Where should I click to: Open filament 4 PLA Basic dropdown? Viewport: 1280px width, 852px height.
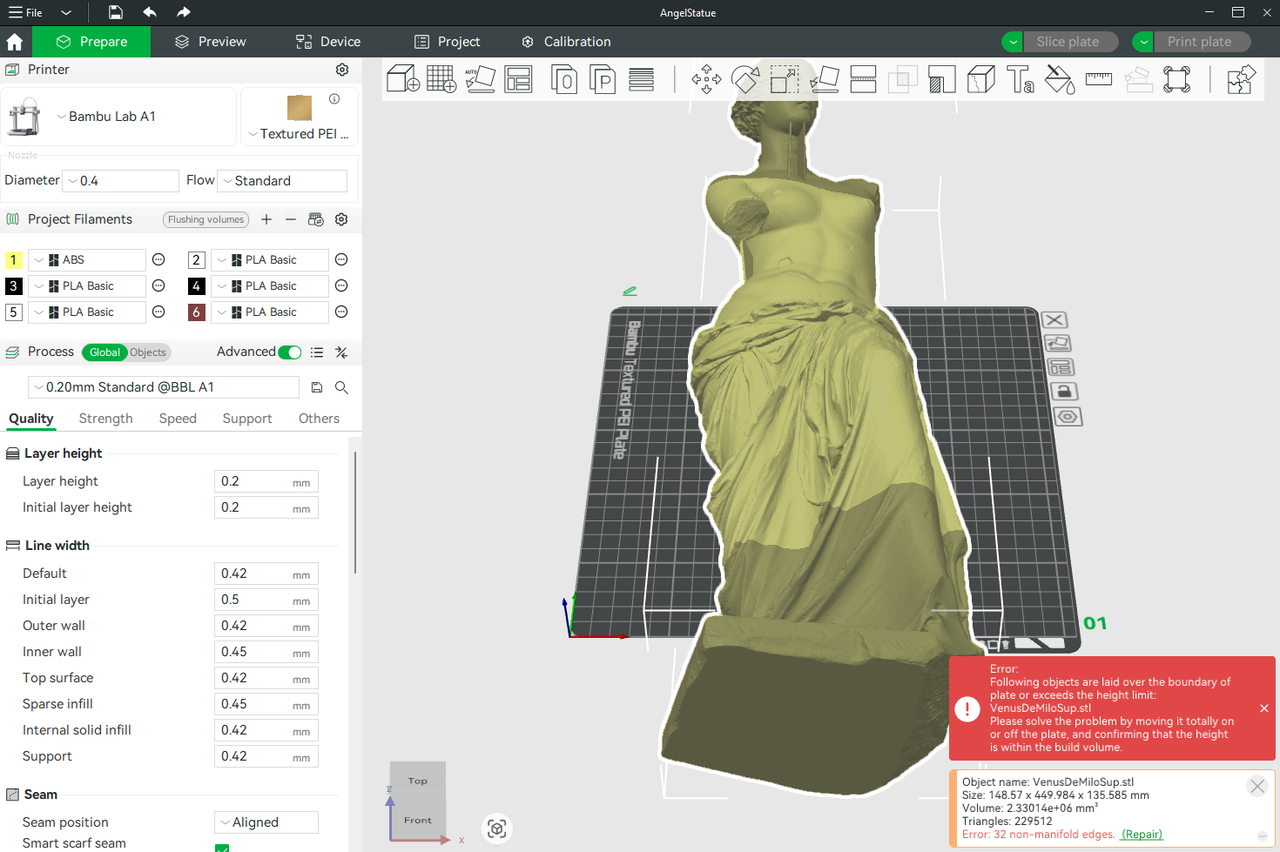click(x=270, y=286)
